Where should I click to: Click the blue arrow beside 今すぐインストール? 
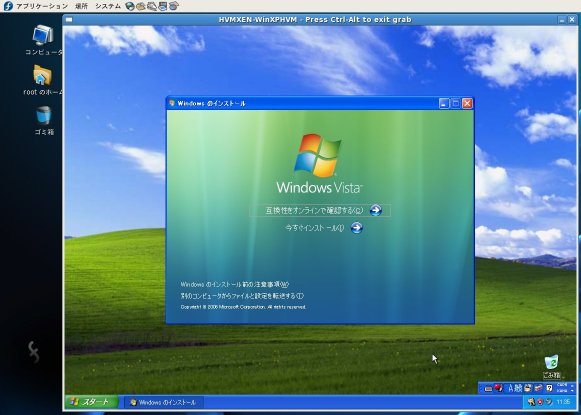tap(356, 228)
